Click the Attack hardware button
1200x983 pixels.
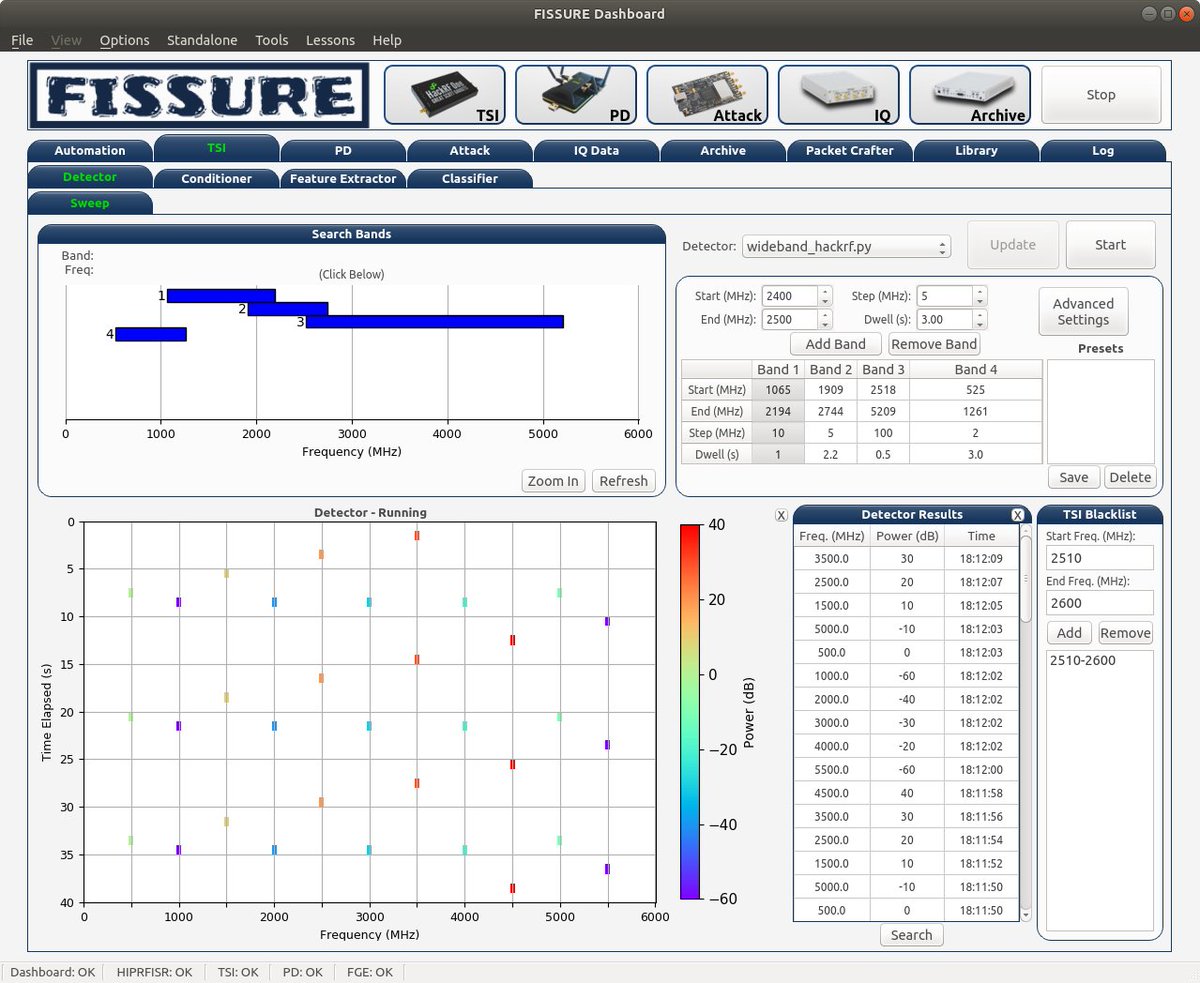point(707,95)
